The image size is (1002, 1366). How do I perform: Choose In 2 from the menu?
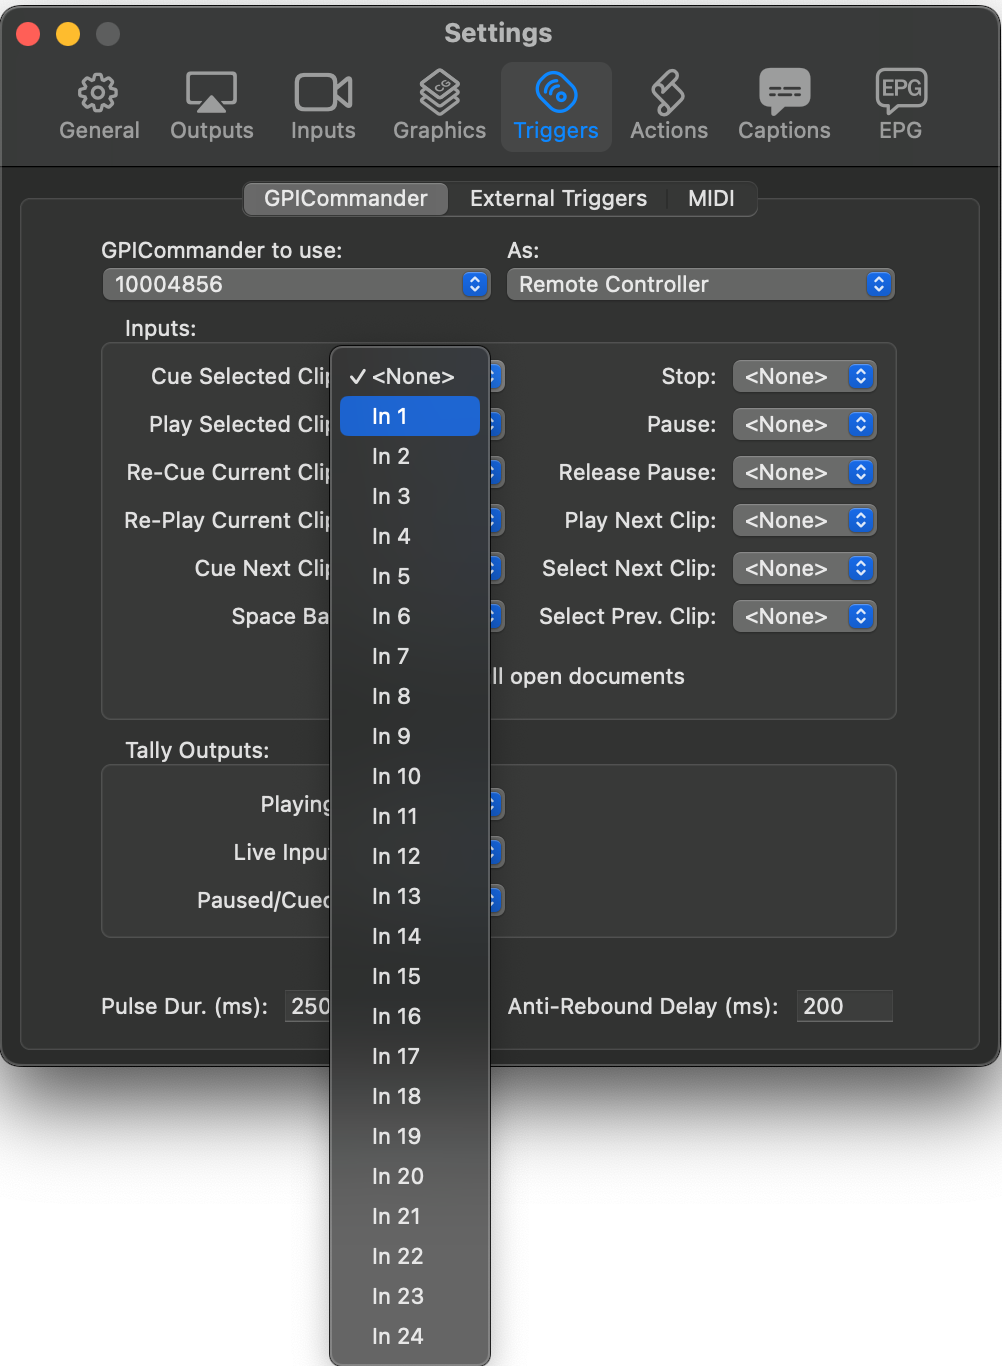[410, 456]
